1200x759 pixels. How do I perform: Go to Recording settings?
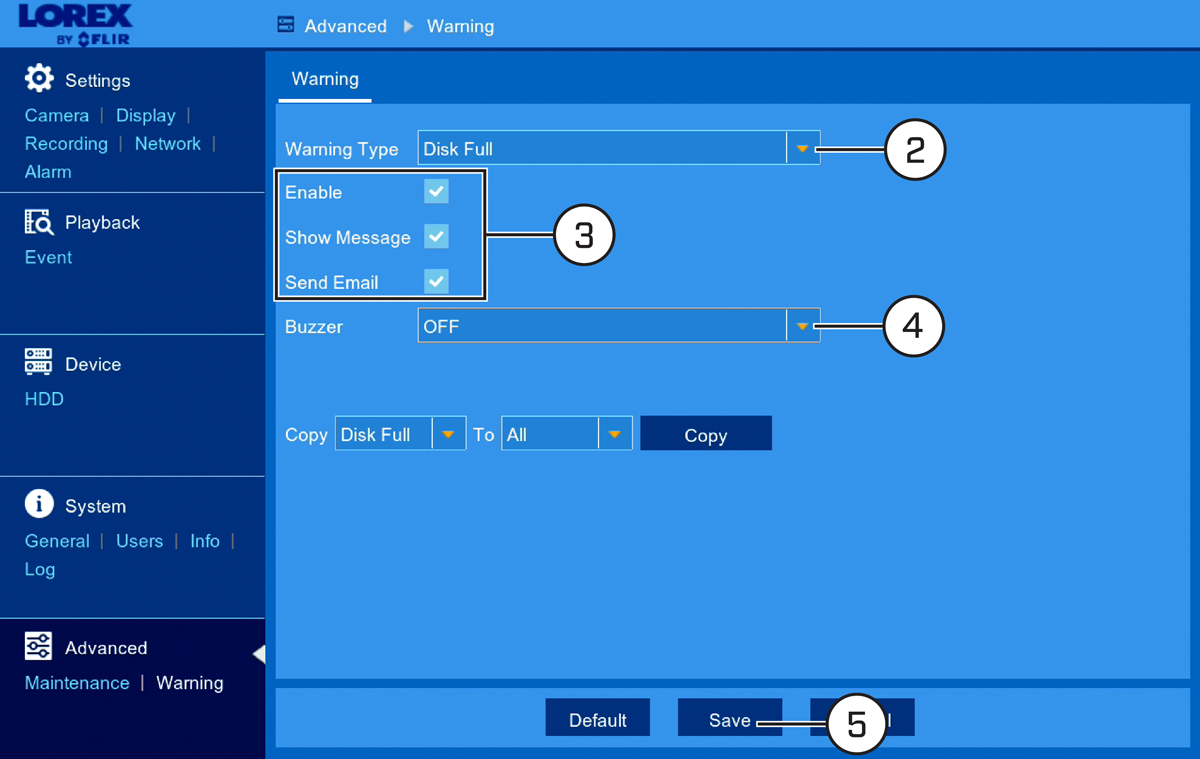point(66,143)
